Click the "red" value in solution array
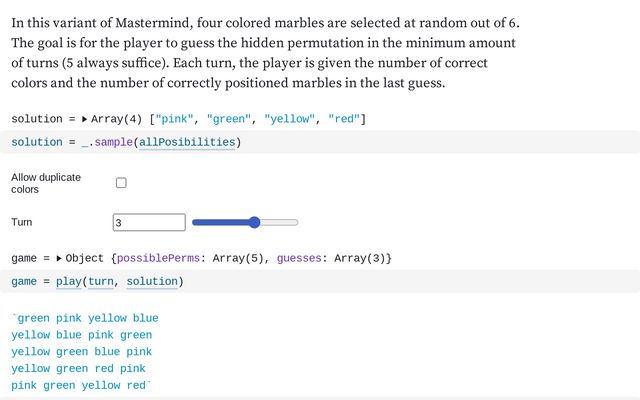This screenshot has width=640, height=400. 344,120
